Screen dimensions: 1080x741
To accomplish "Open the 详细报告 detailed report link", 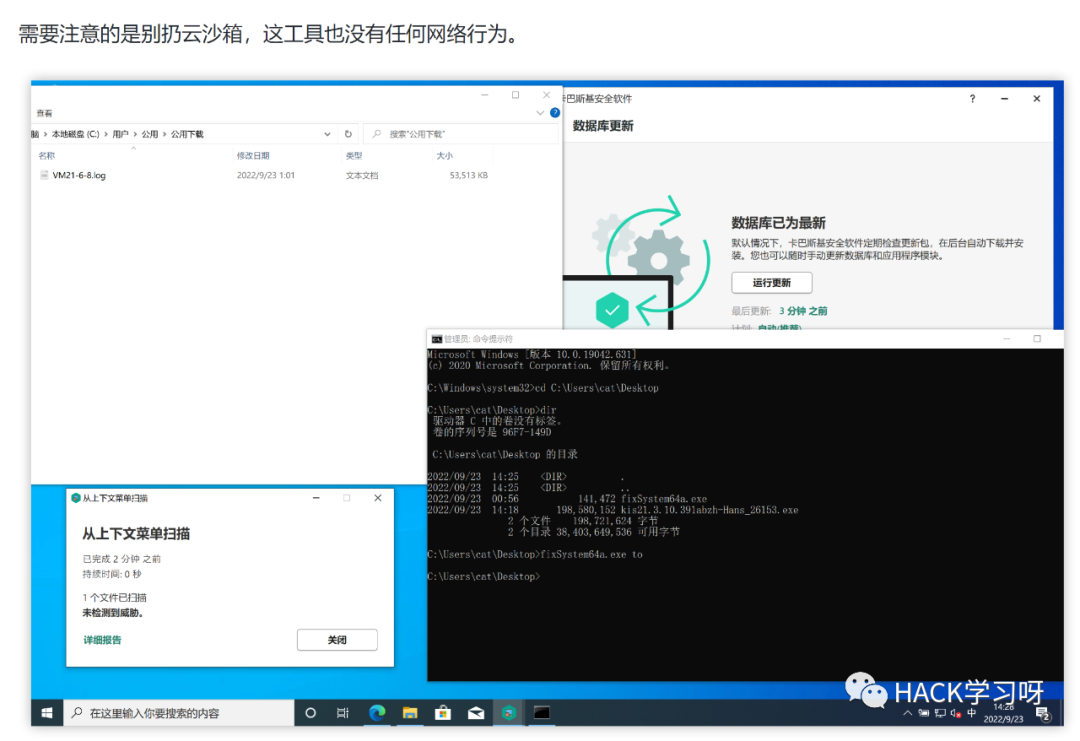I will (102, 640).
